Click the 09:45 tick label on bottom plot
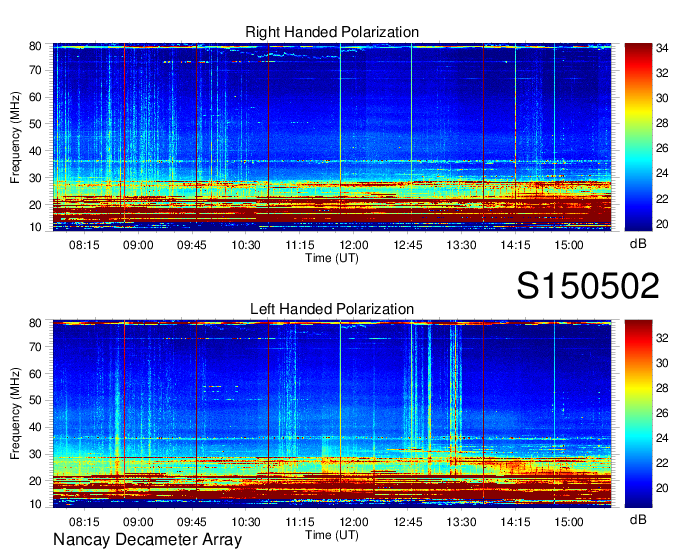680x552 pixels. (x=192, y=522)
